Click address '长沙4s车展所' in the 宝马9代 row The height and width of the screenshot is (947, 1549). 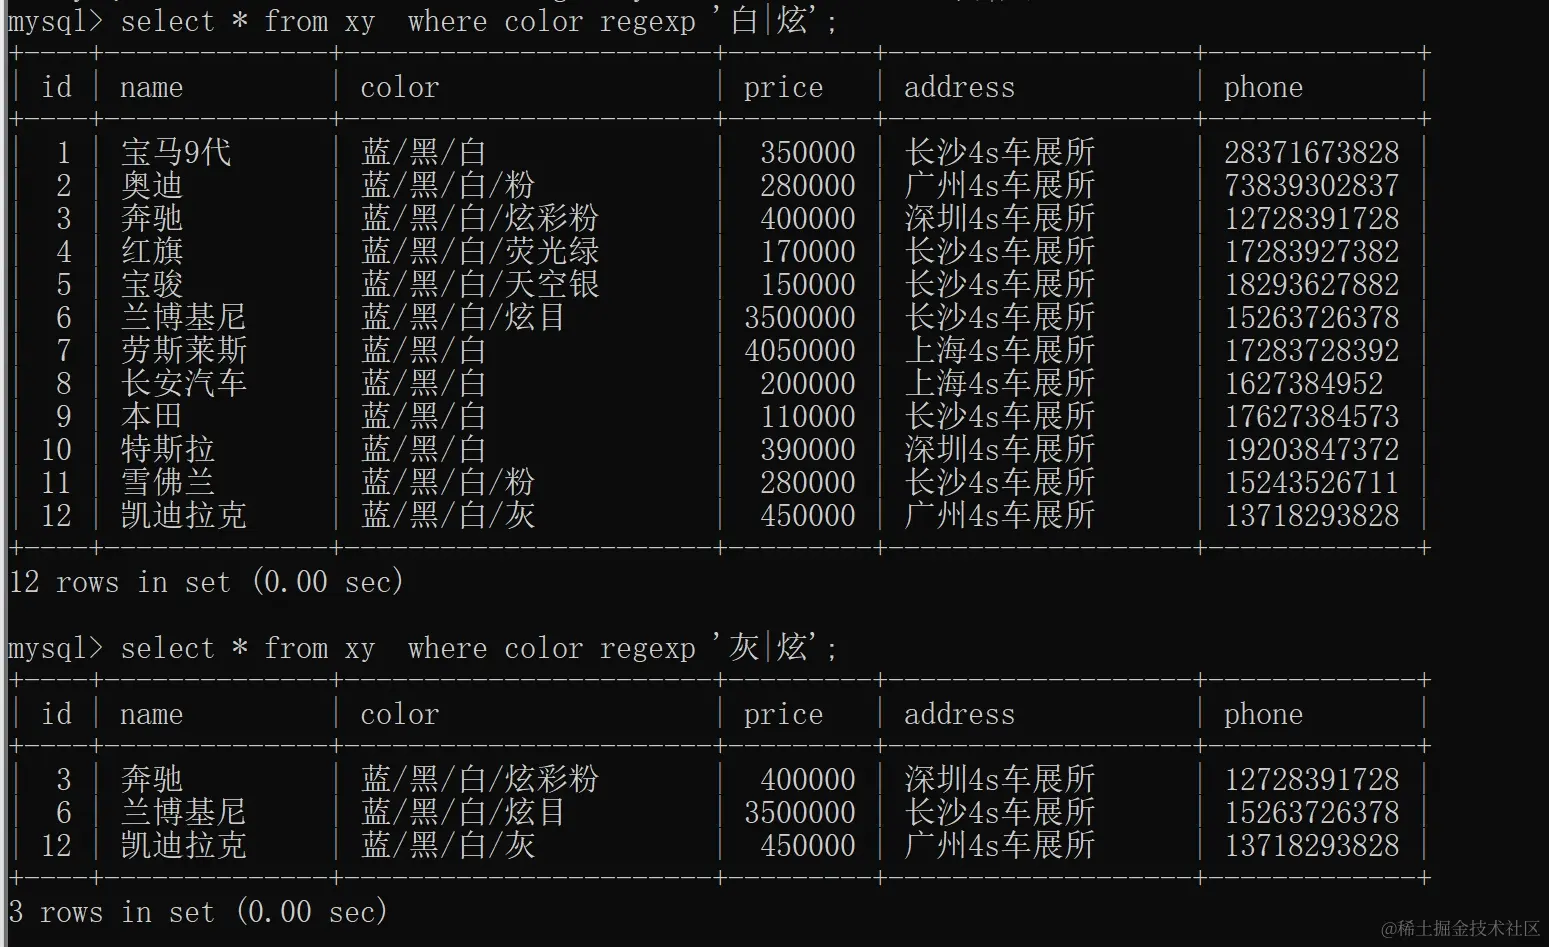(x=1000, y=152)
